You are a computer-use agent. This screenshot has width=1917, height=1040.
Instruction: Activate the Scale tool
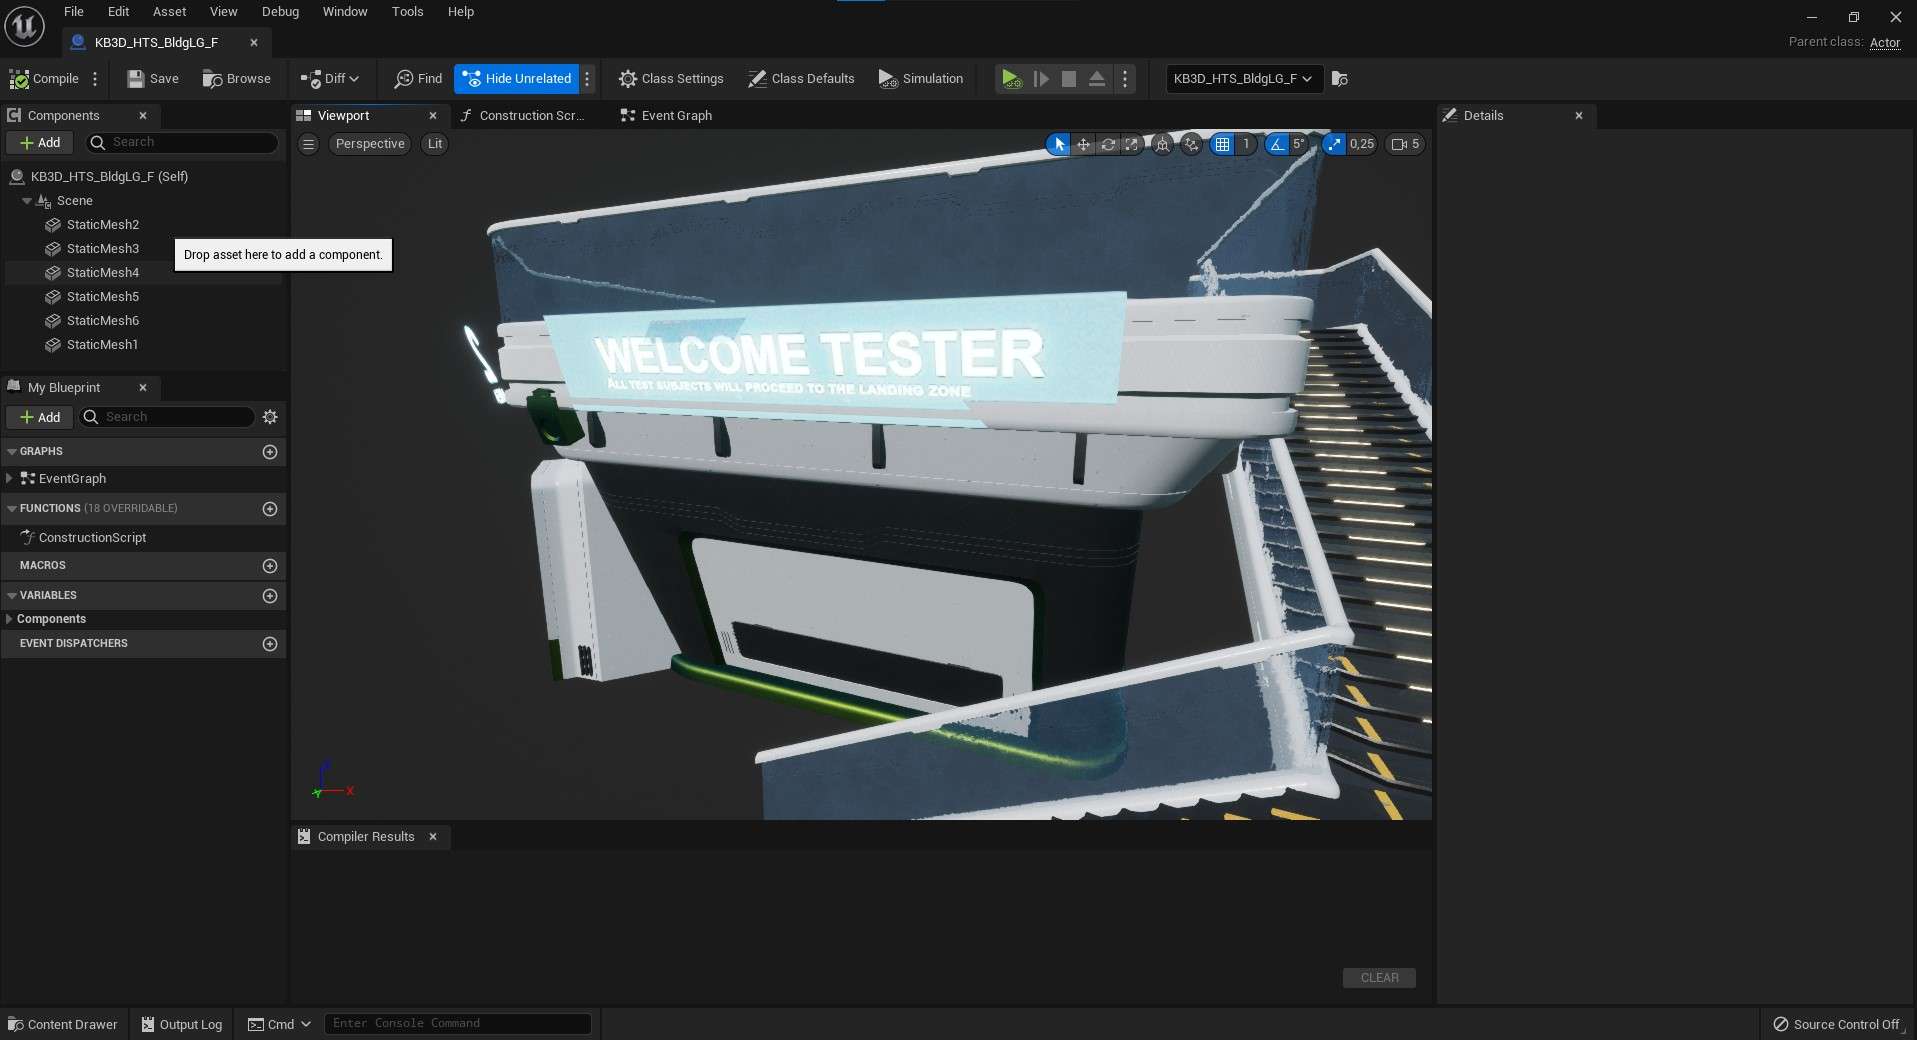[1131, 144]
